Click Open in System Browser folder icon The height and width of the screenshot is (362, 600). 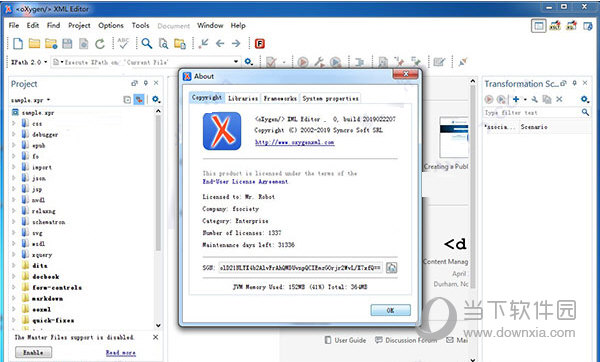(180, 44)
